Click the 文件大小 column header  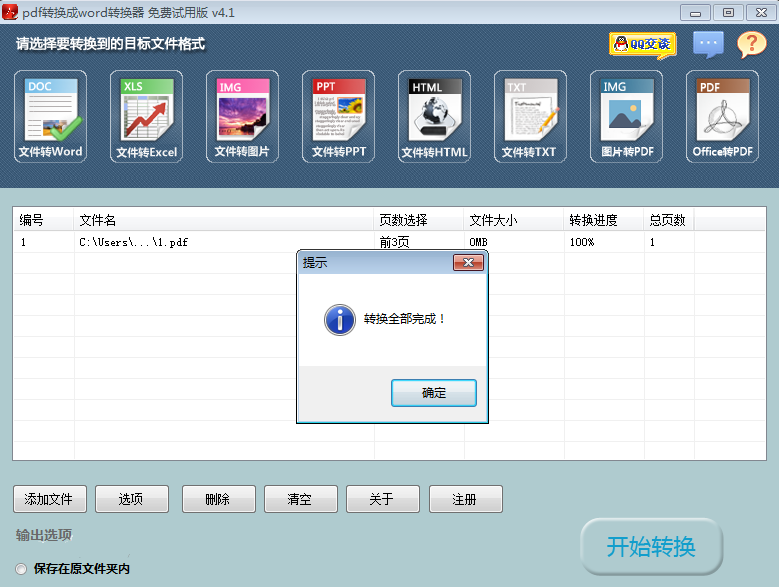pos(514,220)
